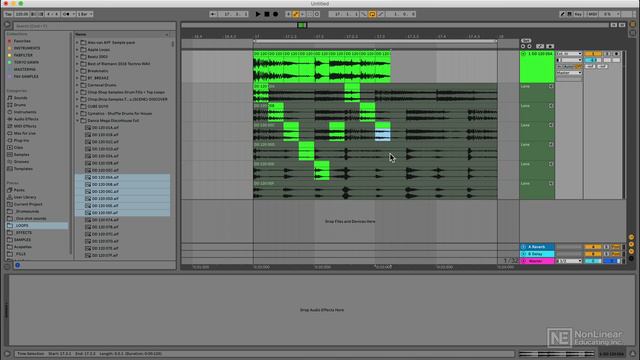The image size is (640, 360).
Task: Select the TOKYO DAWN collection
Action: tap(26, 62)
